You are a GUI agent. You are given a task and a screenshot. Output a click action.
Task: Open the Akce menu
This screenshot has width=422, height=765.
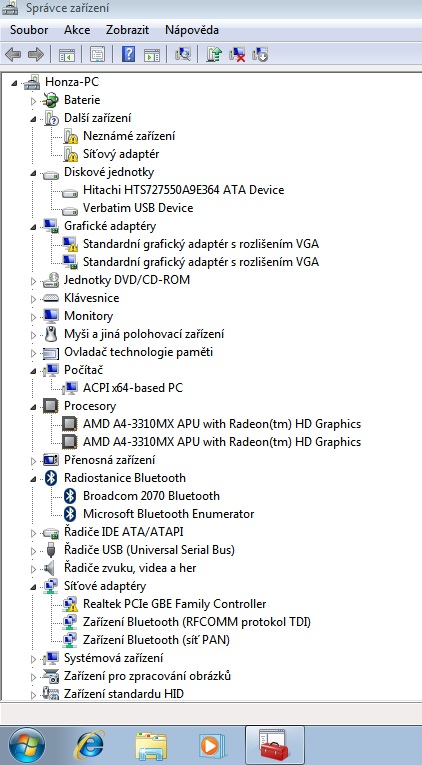click(x=77, y=30)
